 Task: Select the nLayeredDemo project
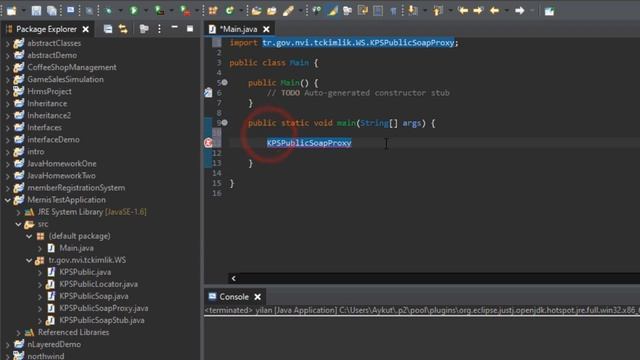(x=54, y=344)
